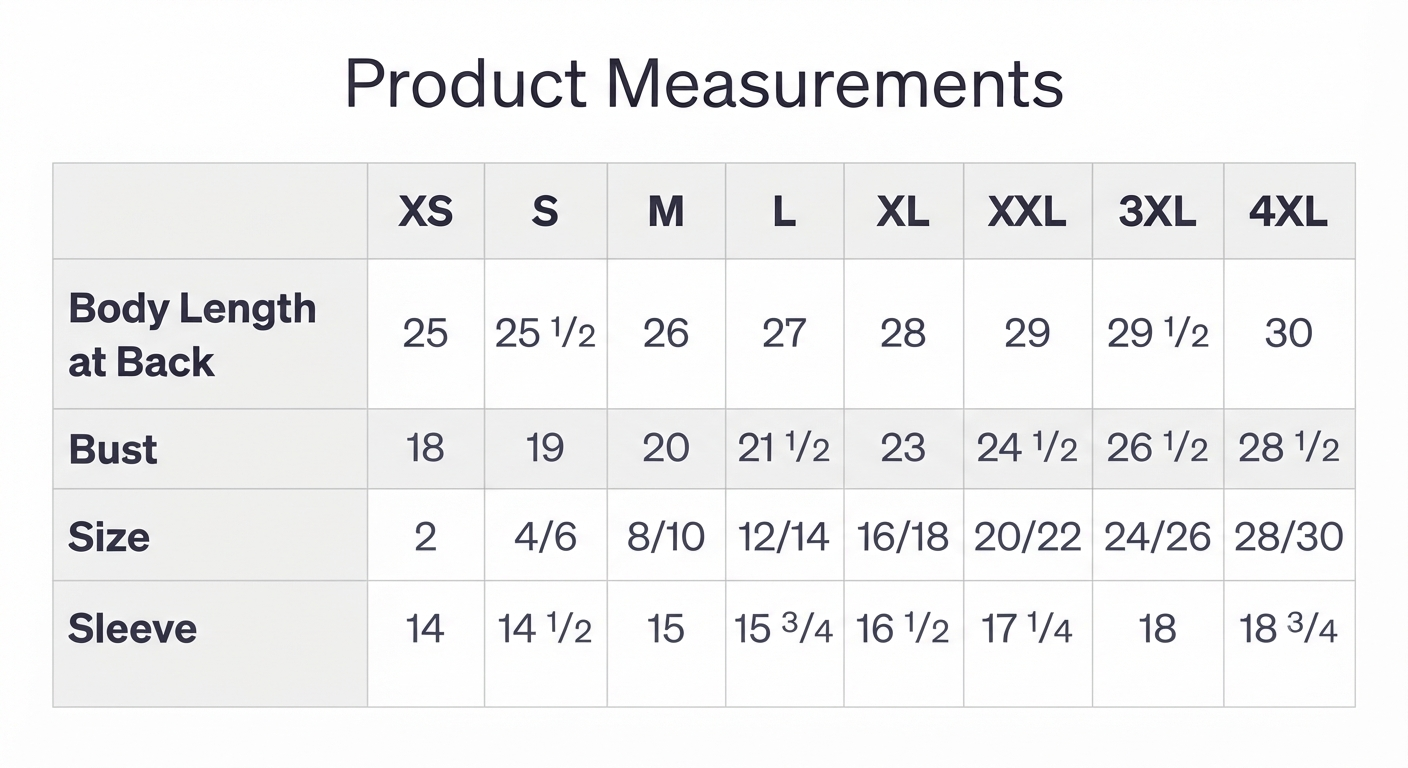Click the Size row label
The width and height of the screenshot is (1408, 768).
pos(109,537)
